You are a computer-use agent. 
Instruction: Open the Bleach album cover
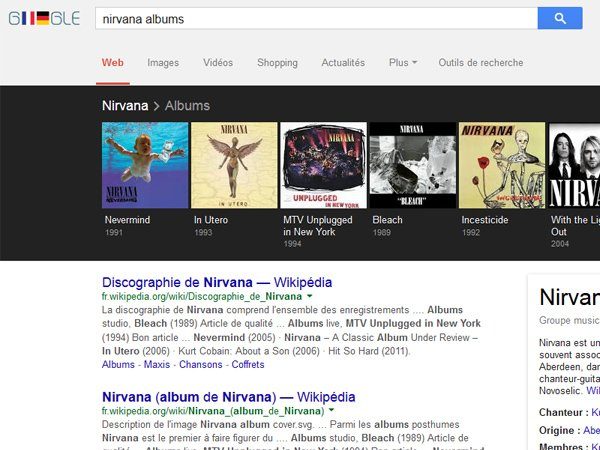coord(412,165)
